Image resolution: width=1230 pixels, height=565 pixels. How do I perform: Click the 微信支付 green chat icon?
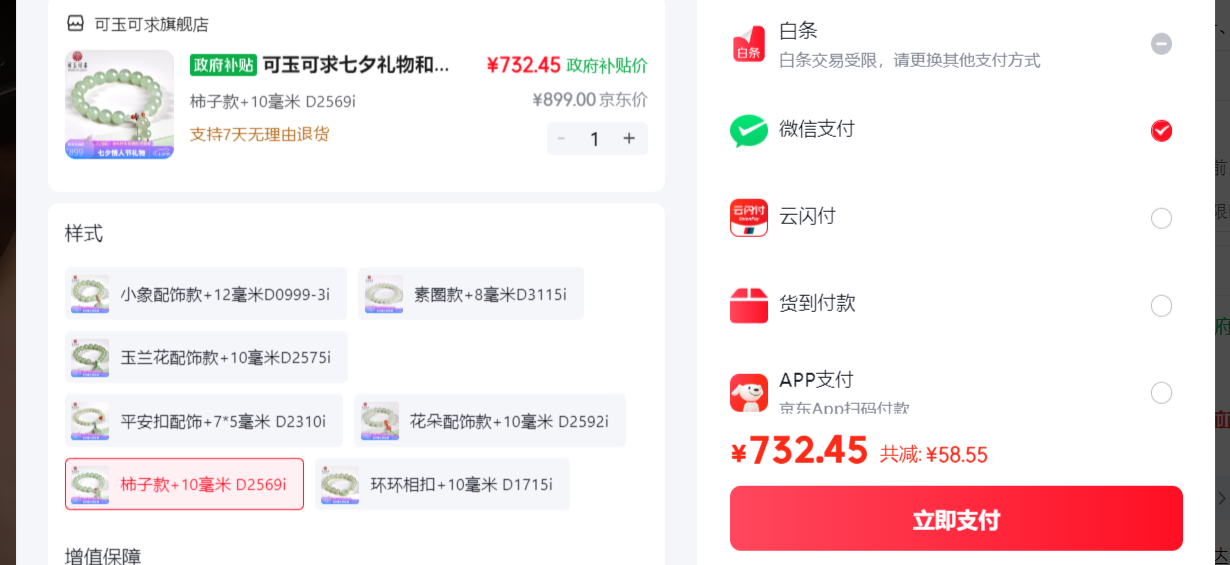pyautogui.click(x=749, y=131)
